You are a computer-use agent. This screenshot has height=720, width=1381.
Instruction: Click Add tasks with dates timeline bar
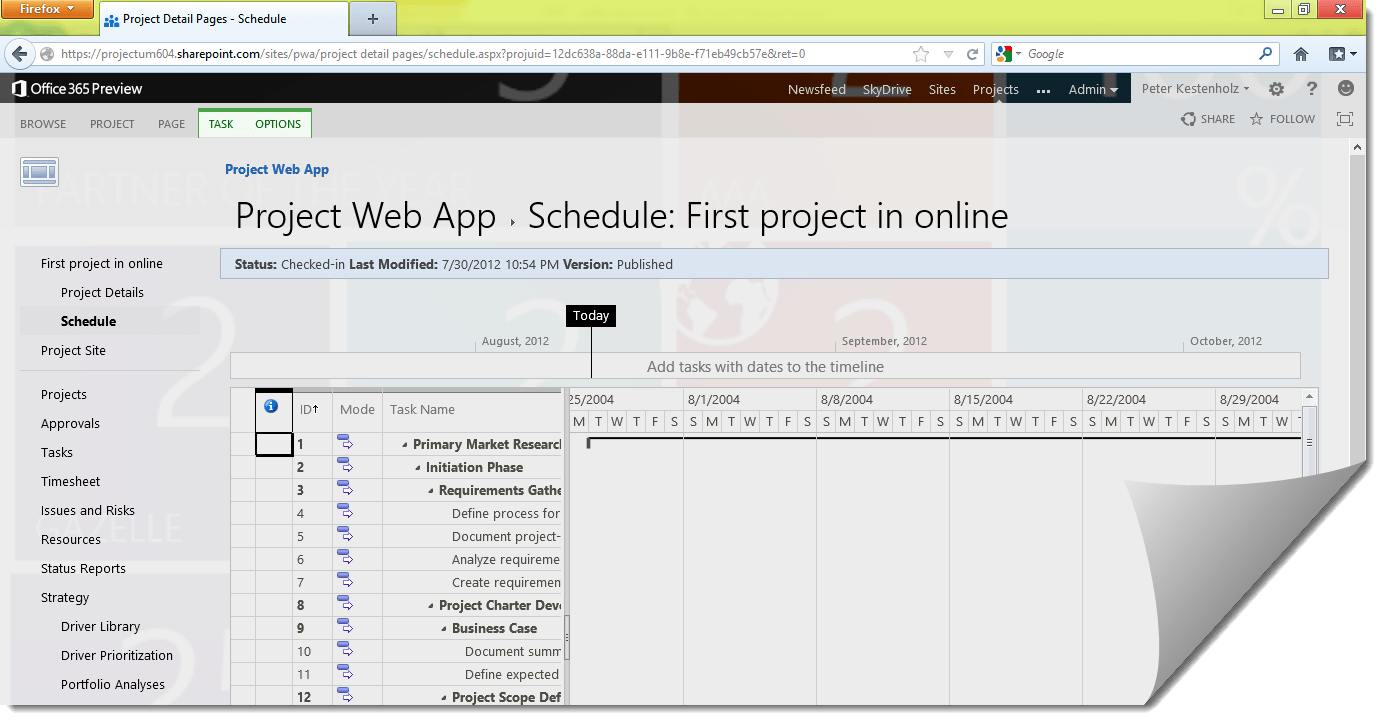[765, 367]
